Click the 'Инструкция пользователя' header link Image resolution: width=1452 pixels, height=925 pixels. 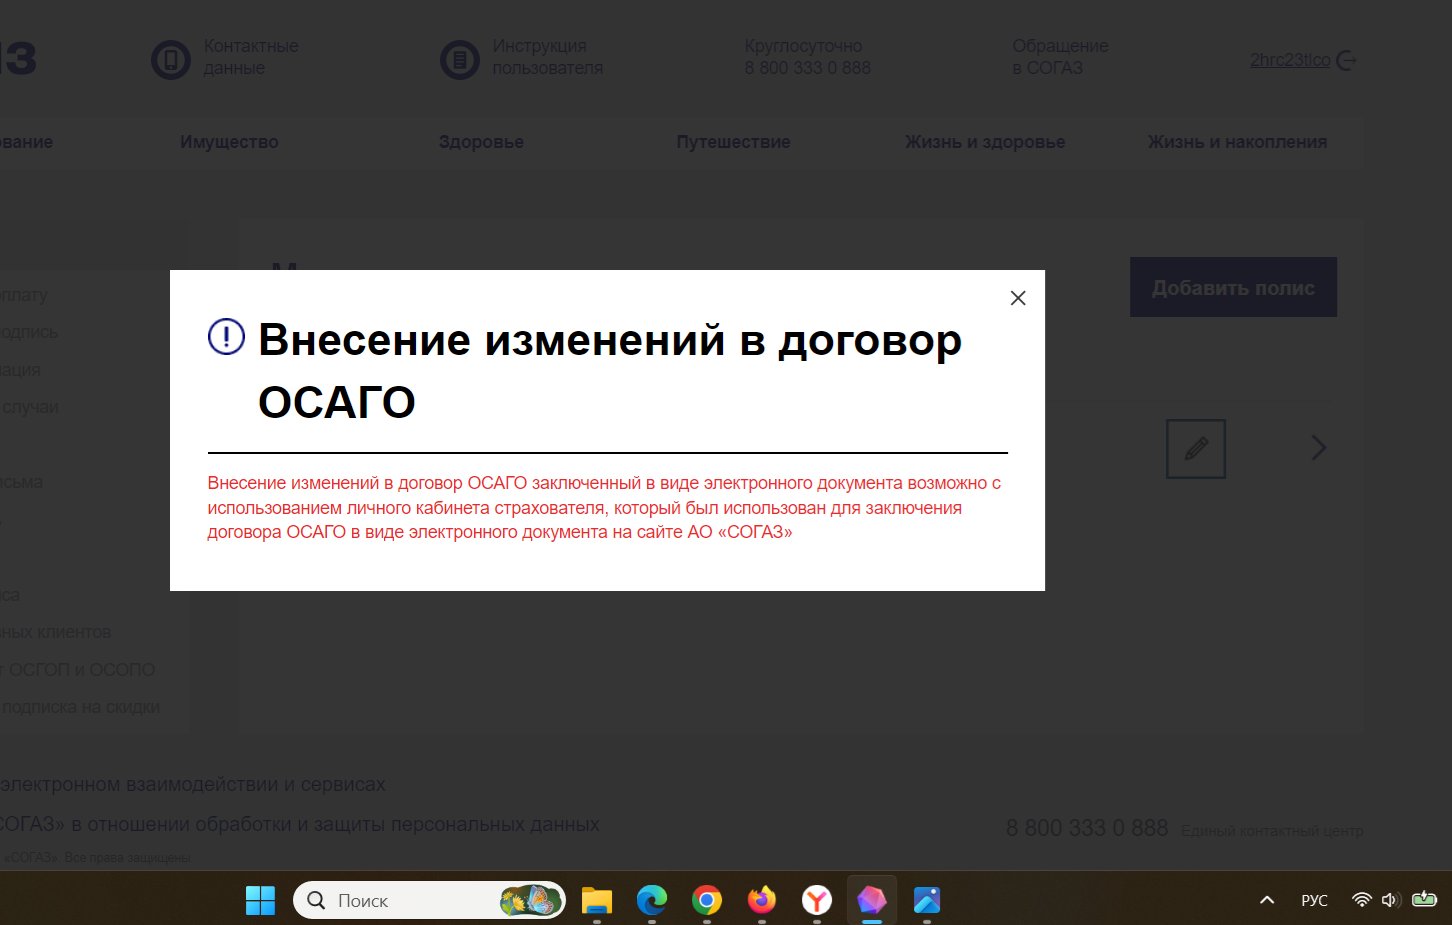coord(547,57)
